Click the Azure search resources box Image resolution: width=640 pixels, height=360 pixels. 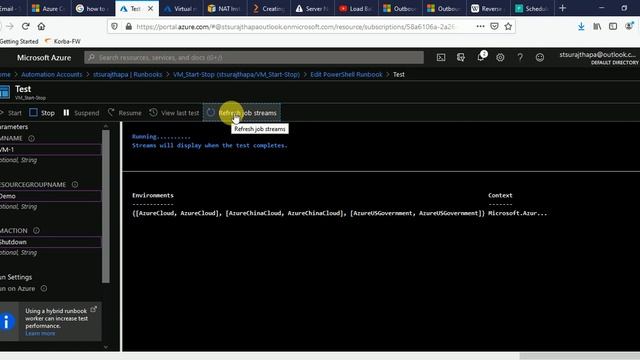(254, 58)
